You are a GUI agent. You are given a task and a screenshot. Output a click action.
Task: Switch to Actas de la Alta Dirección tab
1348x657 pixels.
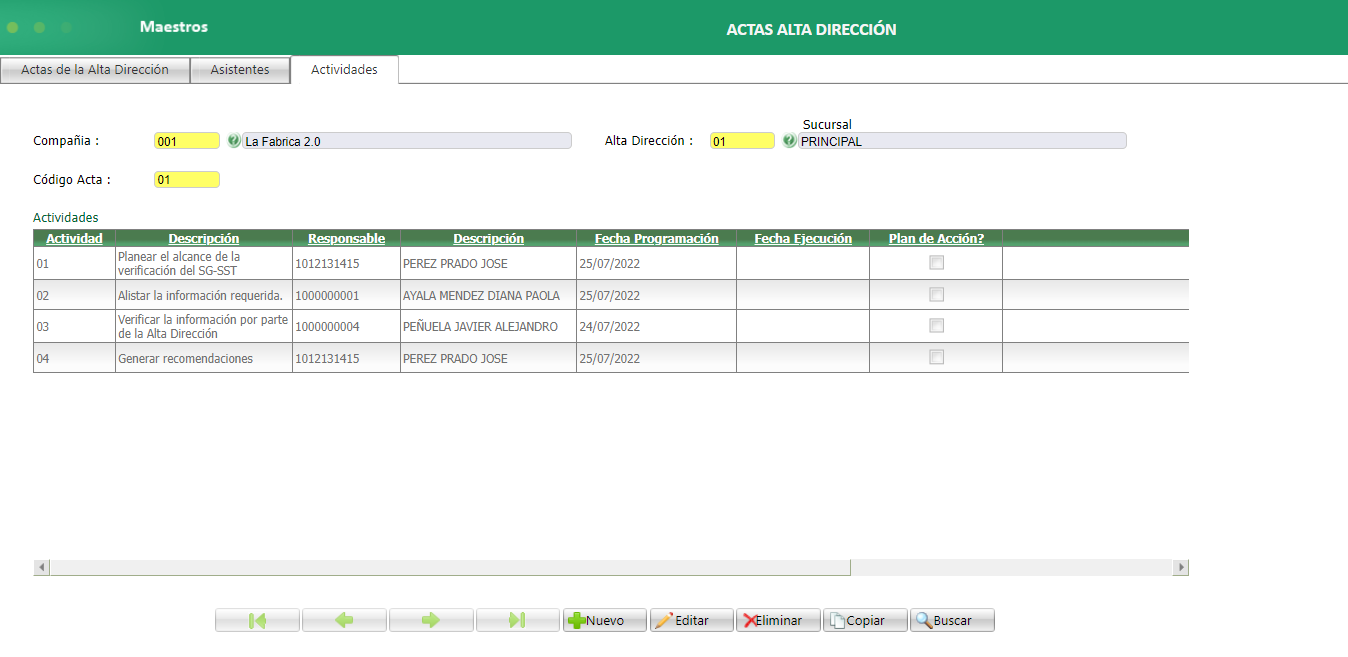[x=95, y=70]
